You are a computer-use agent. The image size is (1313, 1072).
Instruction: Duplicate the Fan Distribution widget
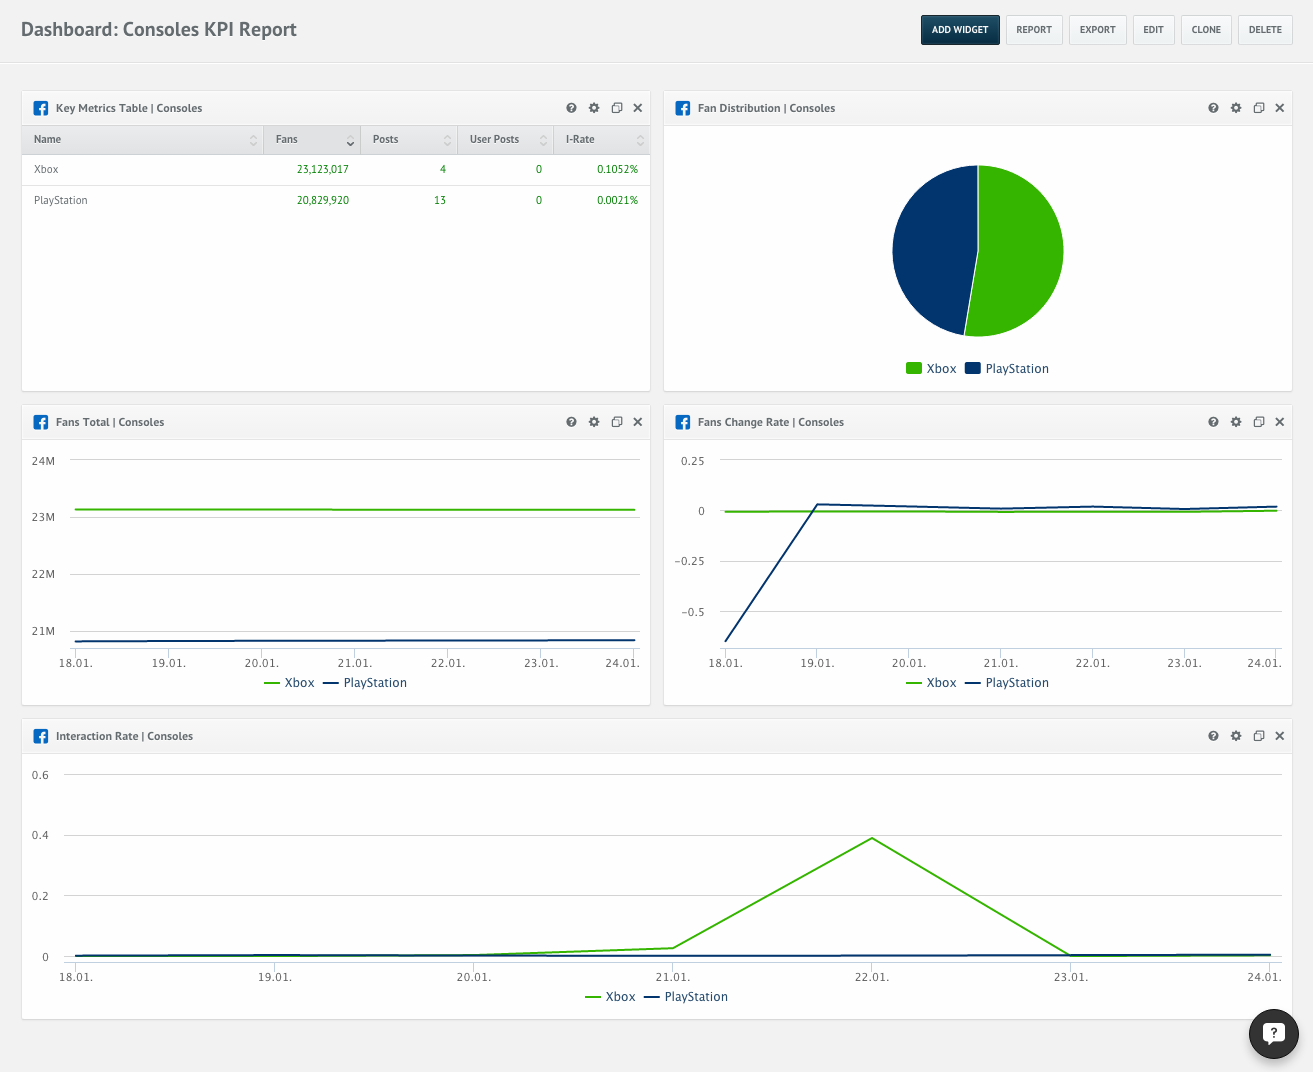coord(1259,108)
